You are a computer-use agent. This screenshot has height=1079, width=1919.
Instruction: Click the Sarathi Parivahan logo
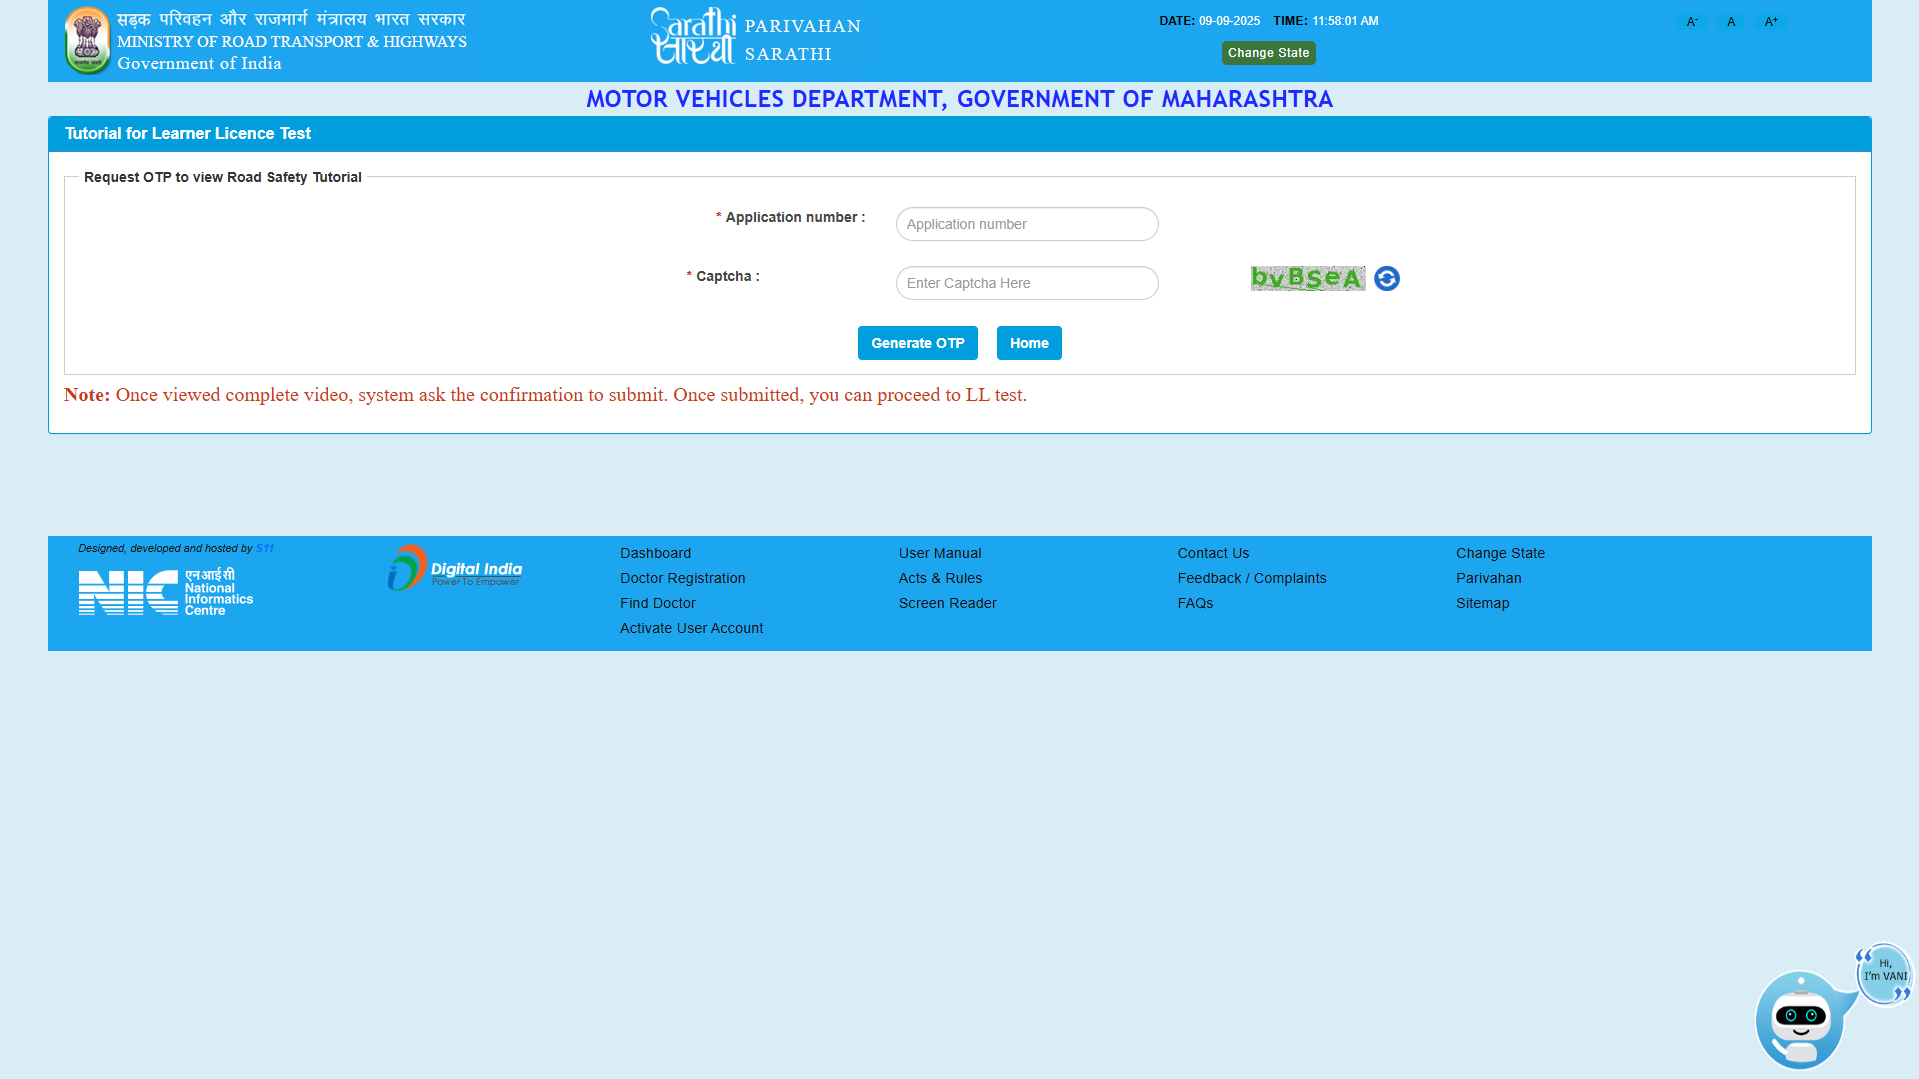pos(755,38)
